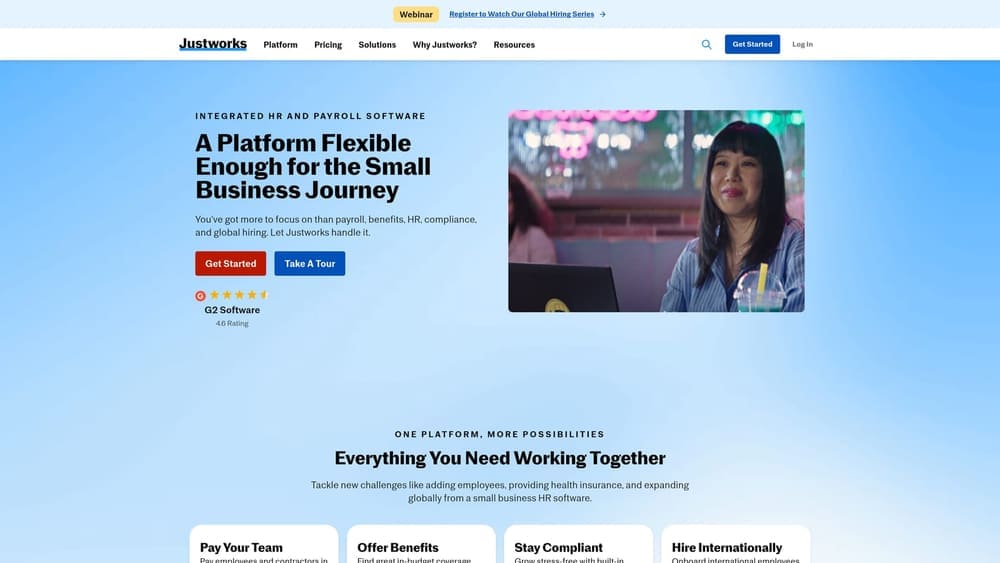
Task: Click the Take A Tour button
Action: point(309,263)
